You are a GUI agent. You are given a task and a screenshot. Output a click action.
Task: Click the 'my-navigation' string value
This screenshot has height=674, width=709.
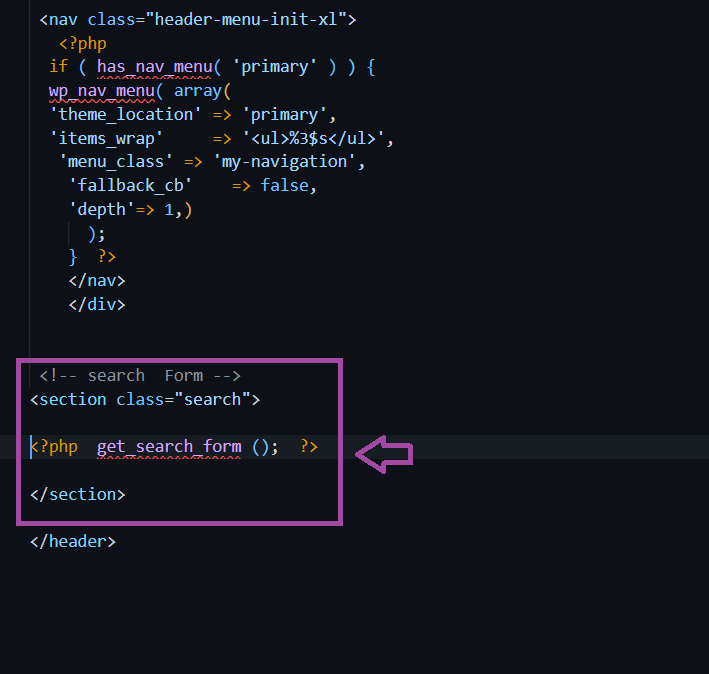click(284, 162)
